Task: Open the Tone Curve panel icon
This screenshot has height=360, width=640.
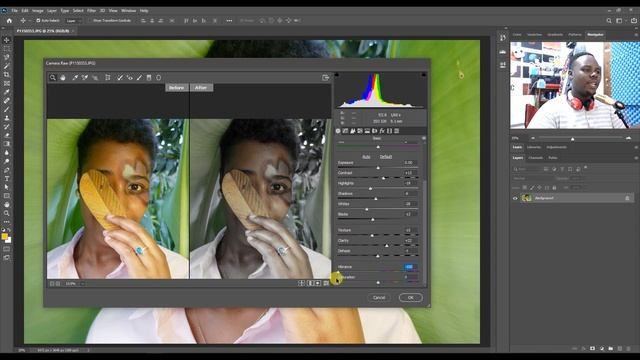Action: point(345,131)
